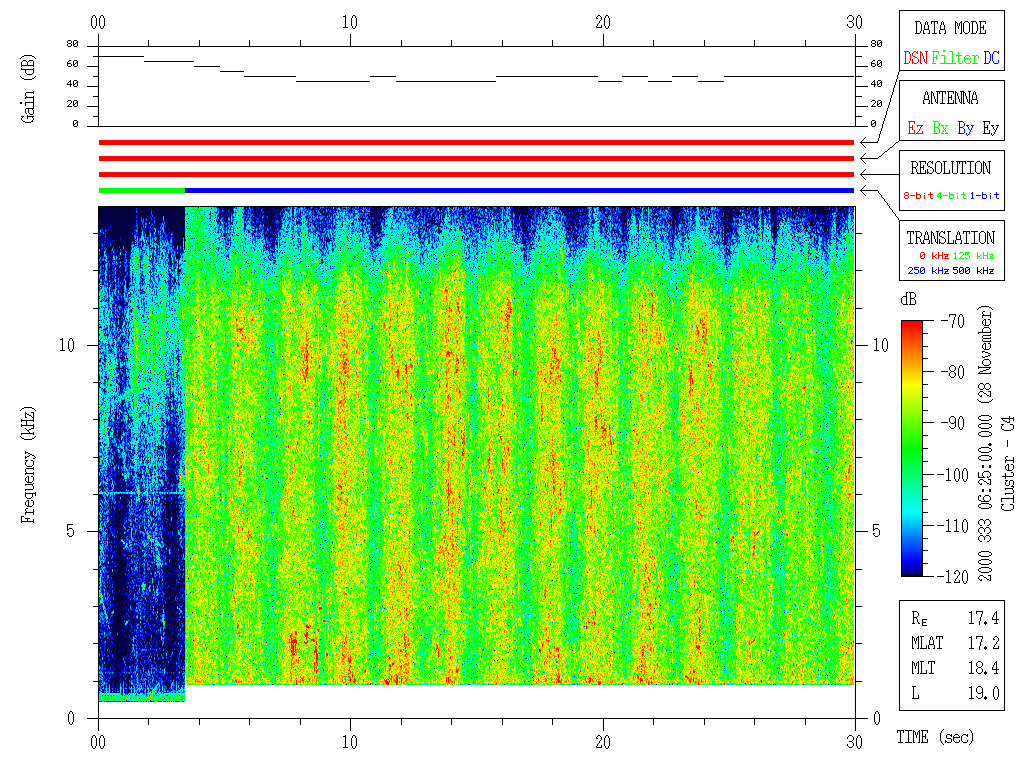Image resolution: width=1024 pixels, height=768 pixels.
Task: Select the green Bx antenna label
Action: (x=940, y=129)
